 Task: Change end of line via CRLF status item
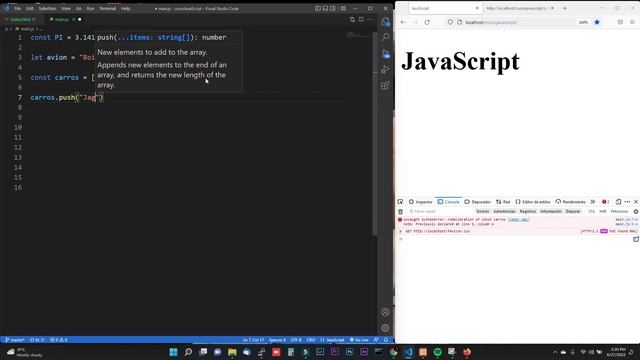311,340
